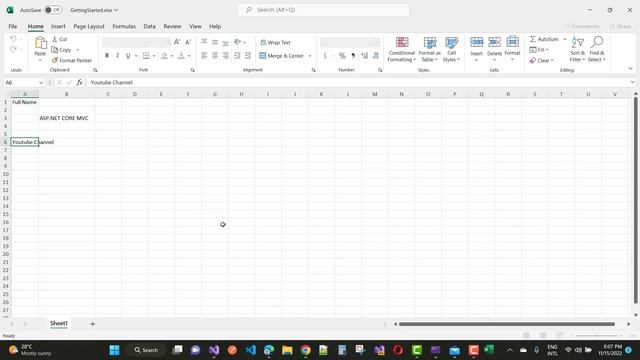Switch to the Formulas tab
Viewport: 640px width, 360px height.
pos(124,27)
